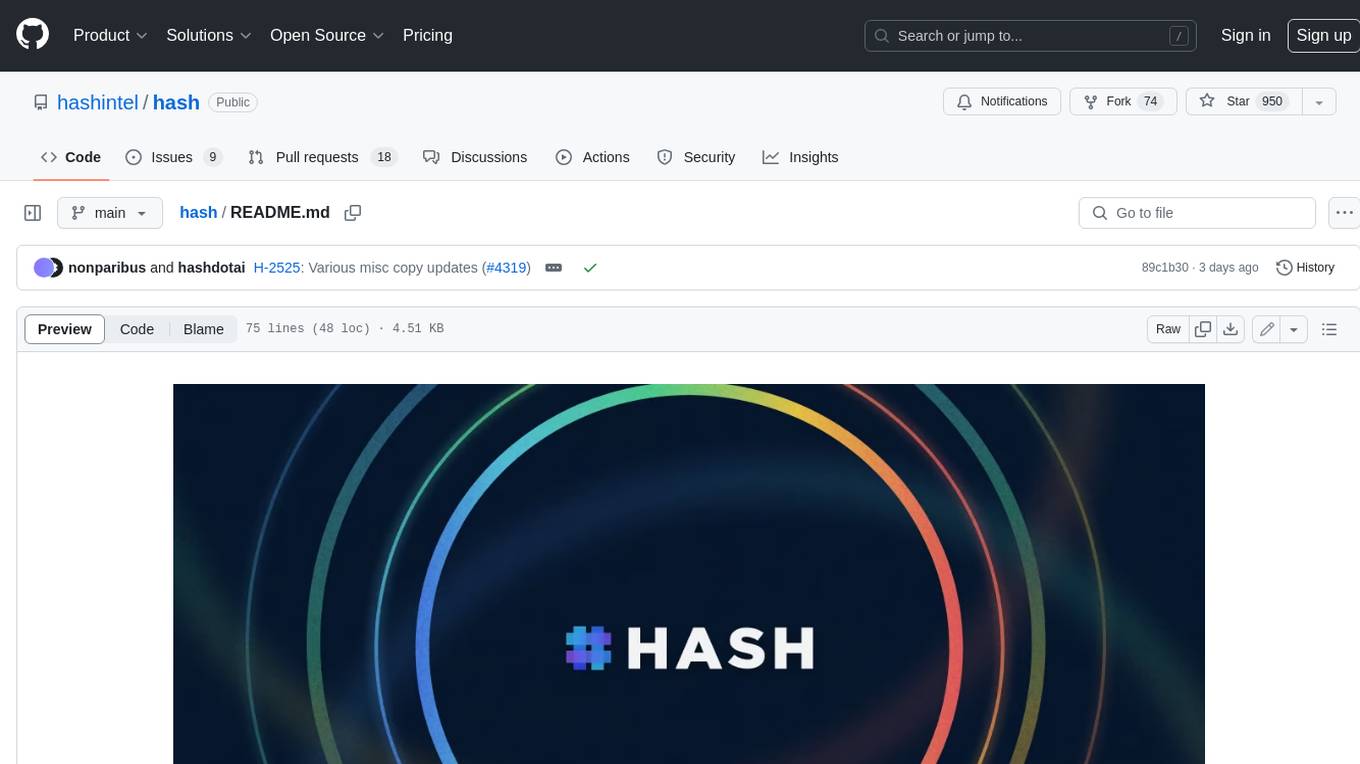Click the Sign in link
Image resolution: width=1360 pixels, height=764 pixels.
[1245, 35]
